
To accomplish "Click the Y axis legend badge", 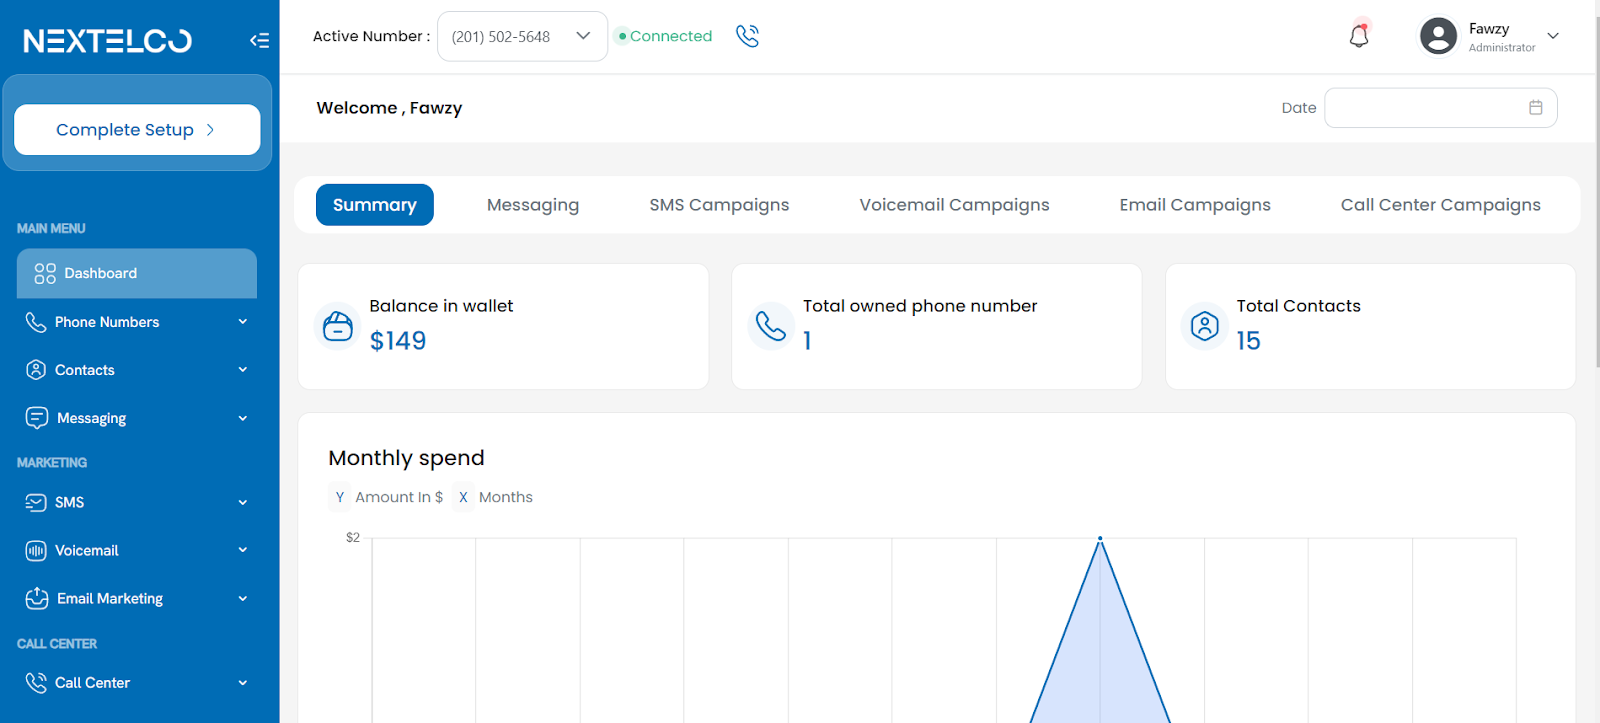I will pos(340,497).
